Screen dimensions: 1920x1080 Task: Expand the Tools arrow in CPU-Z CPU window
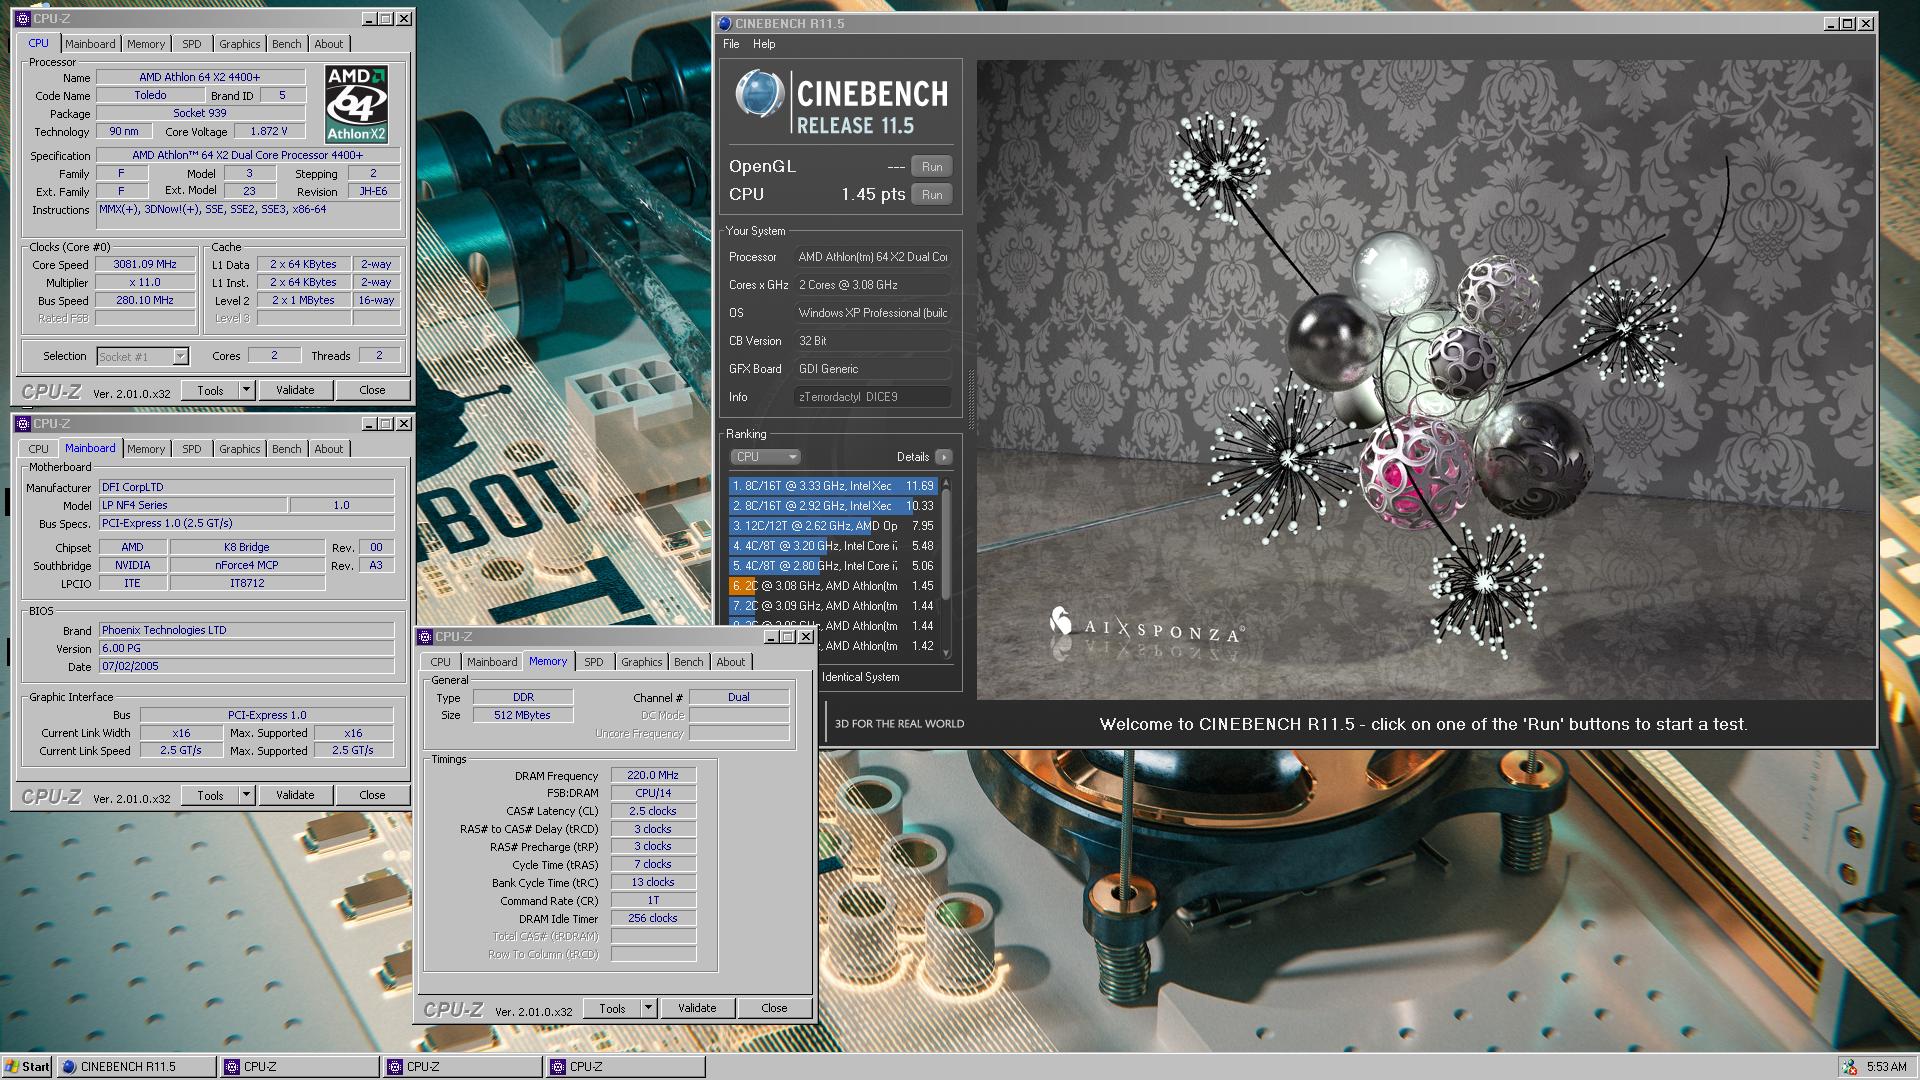point(246,390)
